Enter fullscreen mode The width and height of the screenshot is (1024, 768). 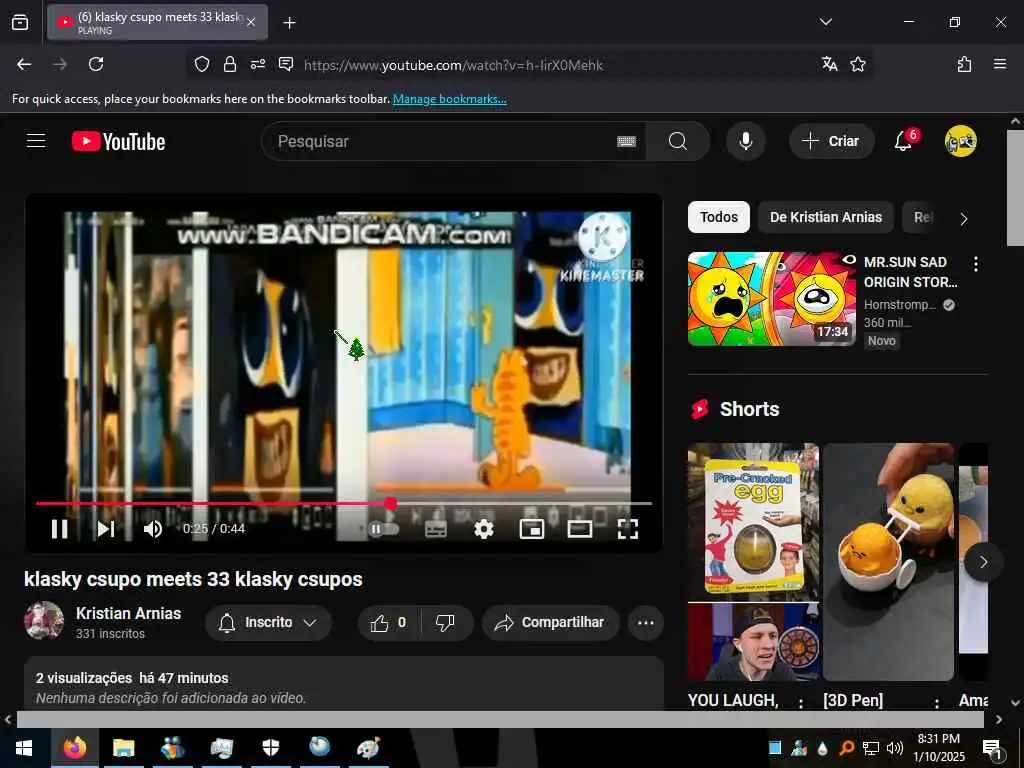pyautogui.click(x=628, y=528)
